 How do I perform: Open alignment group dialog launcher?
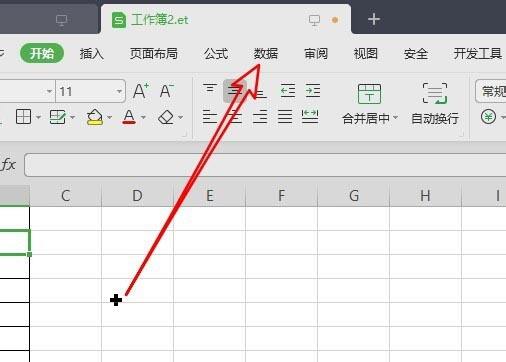tap(461, 134)
